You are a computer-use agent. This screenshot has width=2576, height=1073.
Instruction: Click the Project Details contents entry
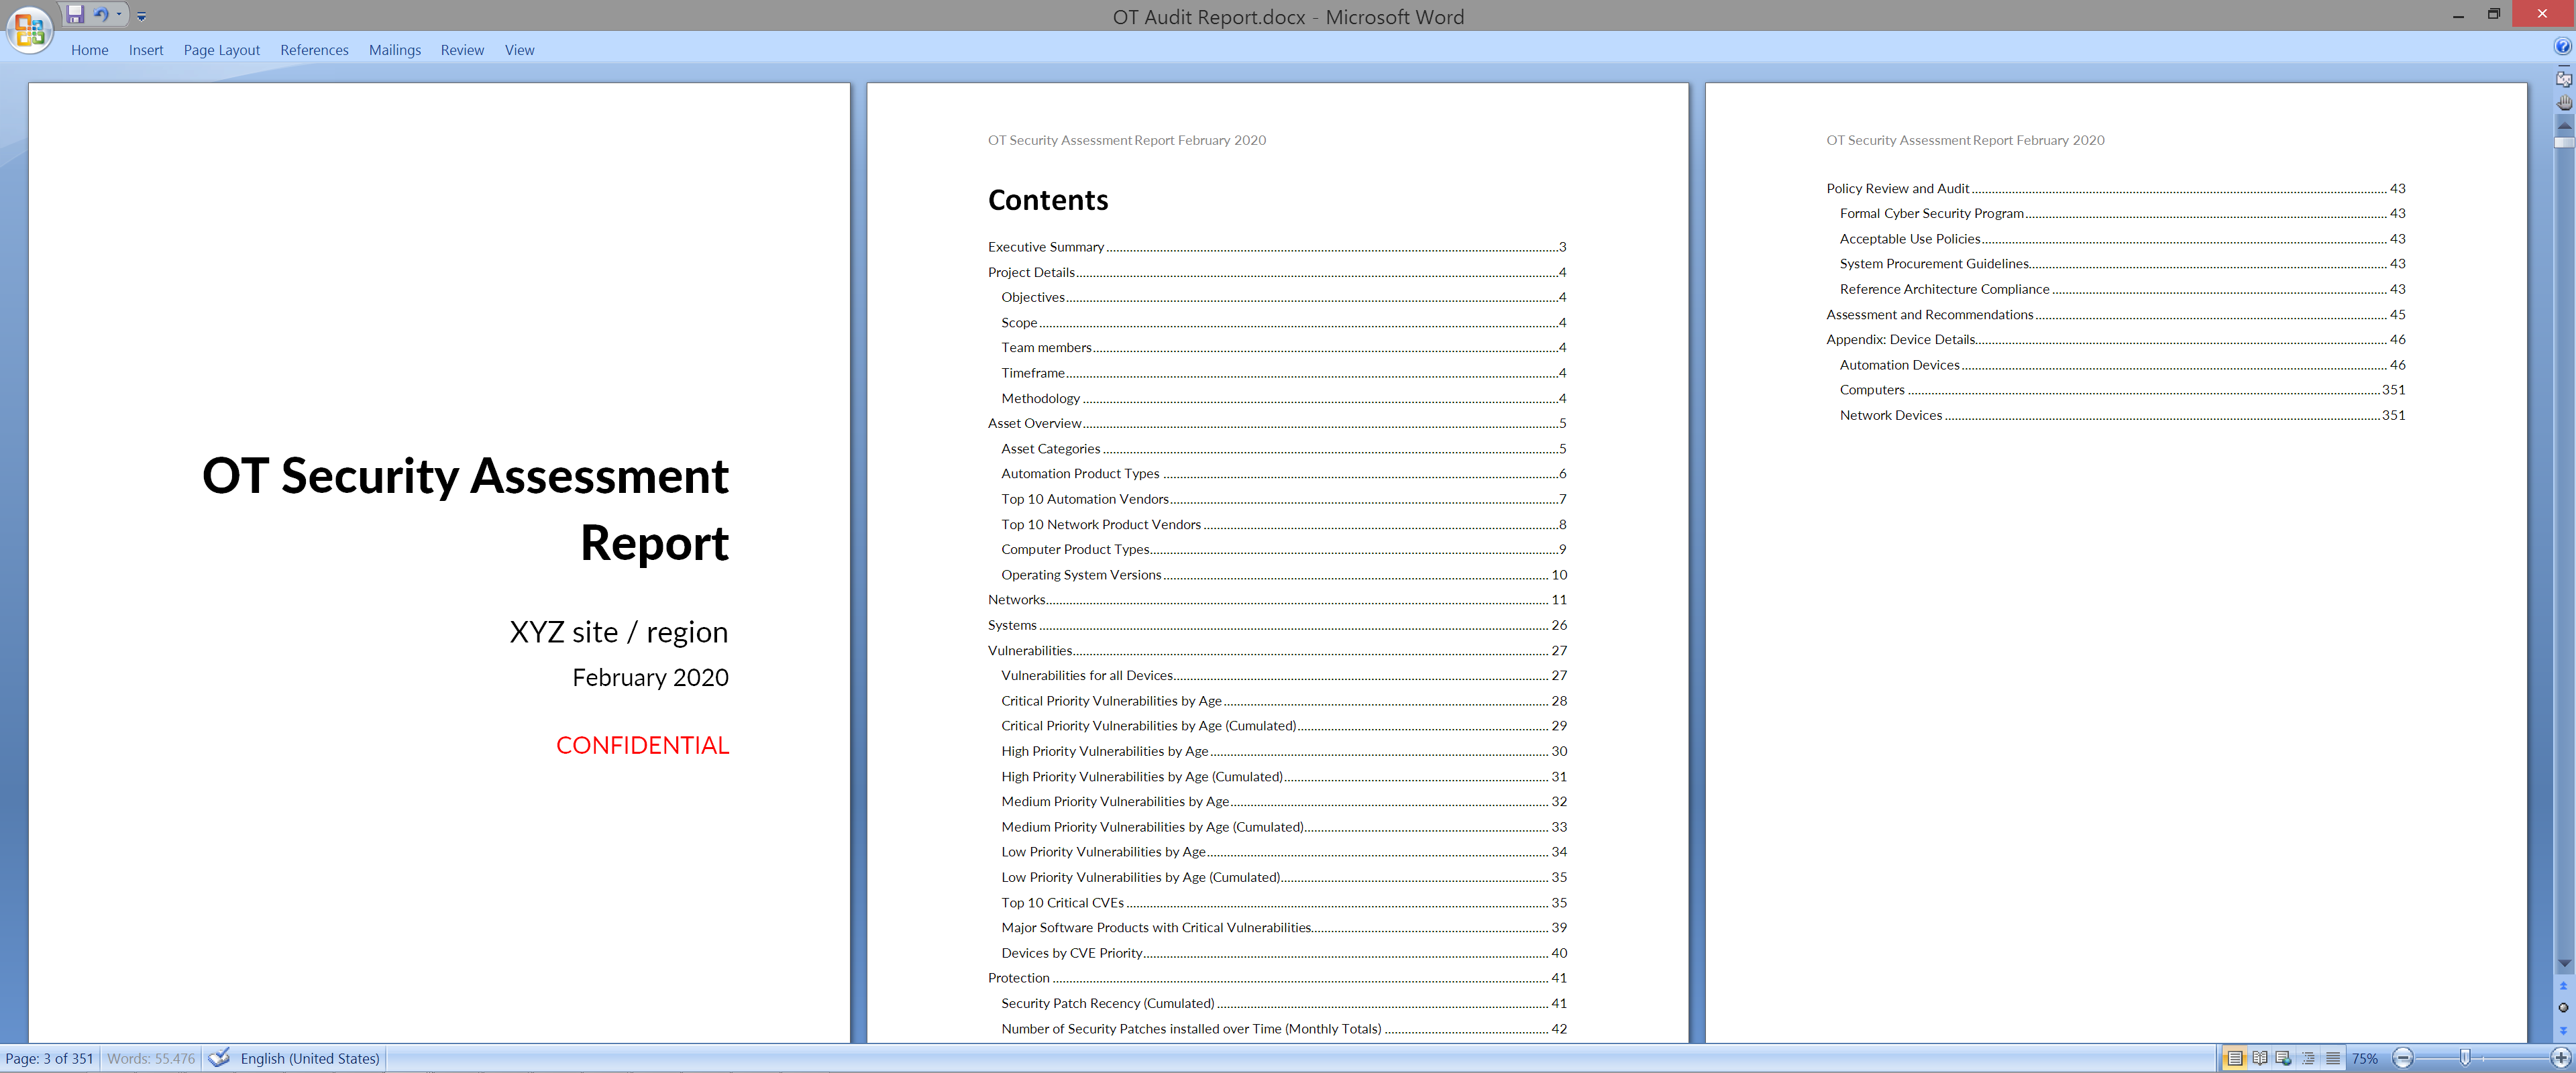pos(1277,272)
